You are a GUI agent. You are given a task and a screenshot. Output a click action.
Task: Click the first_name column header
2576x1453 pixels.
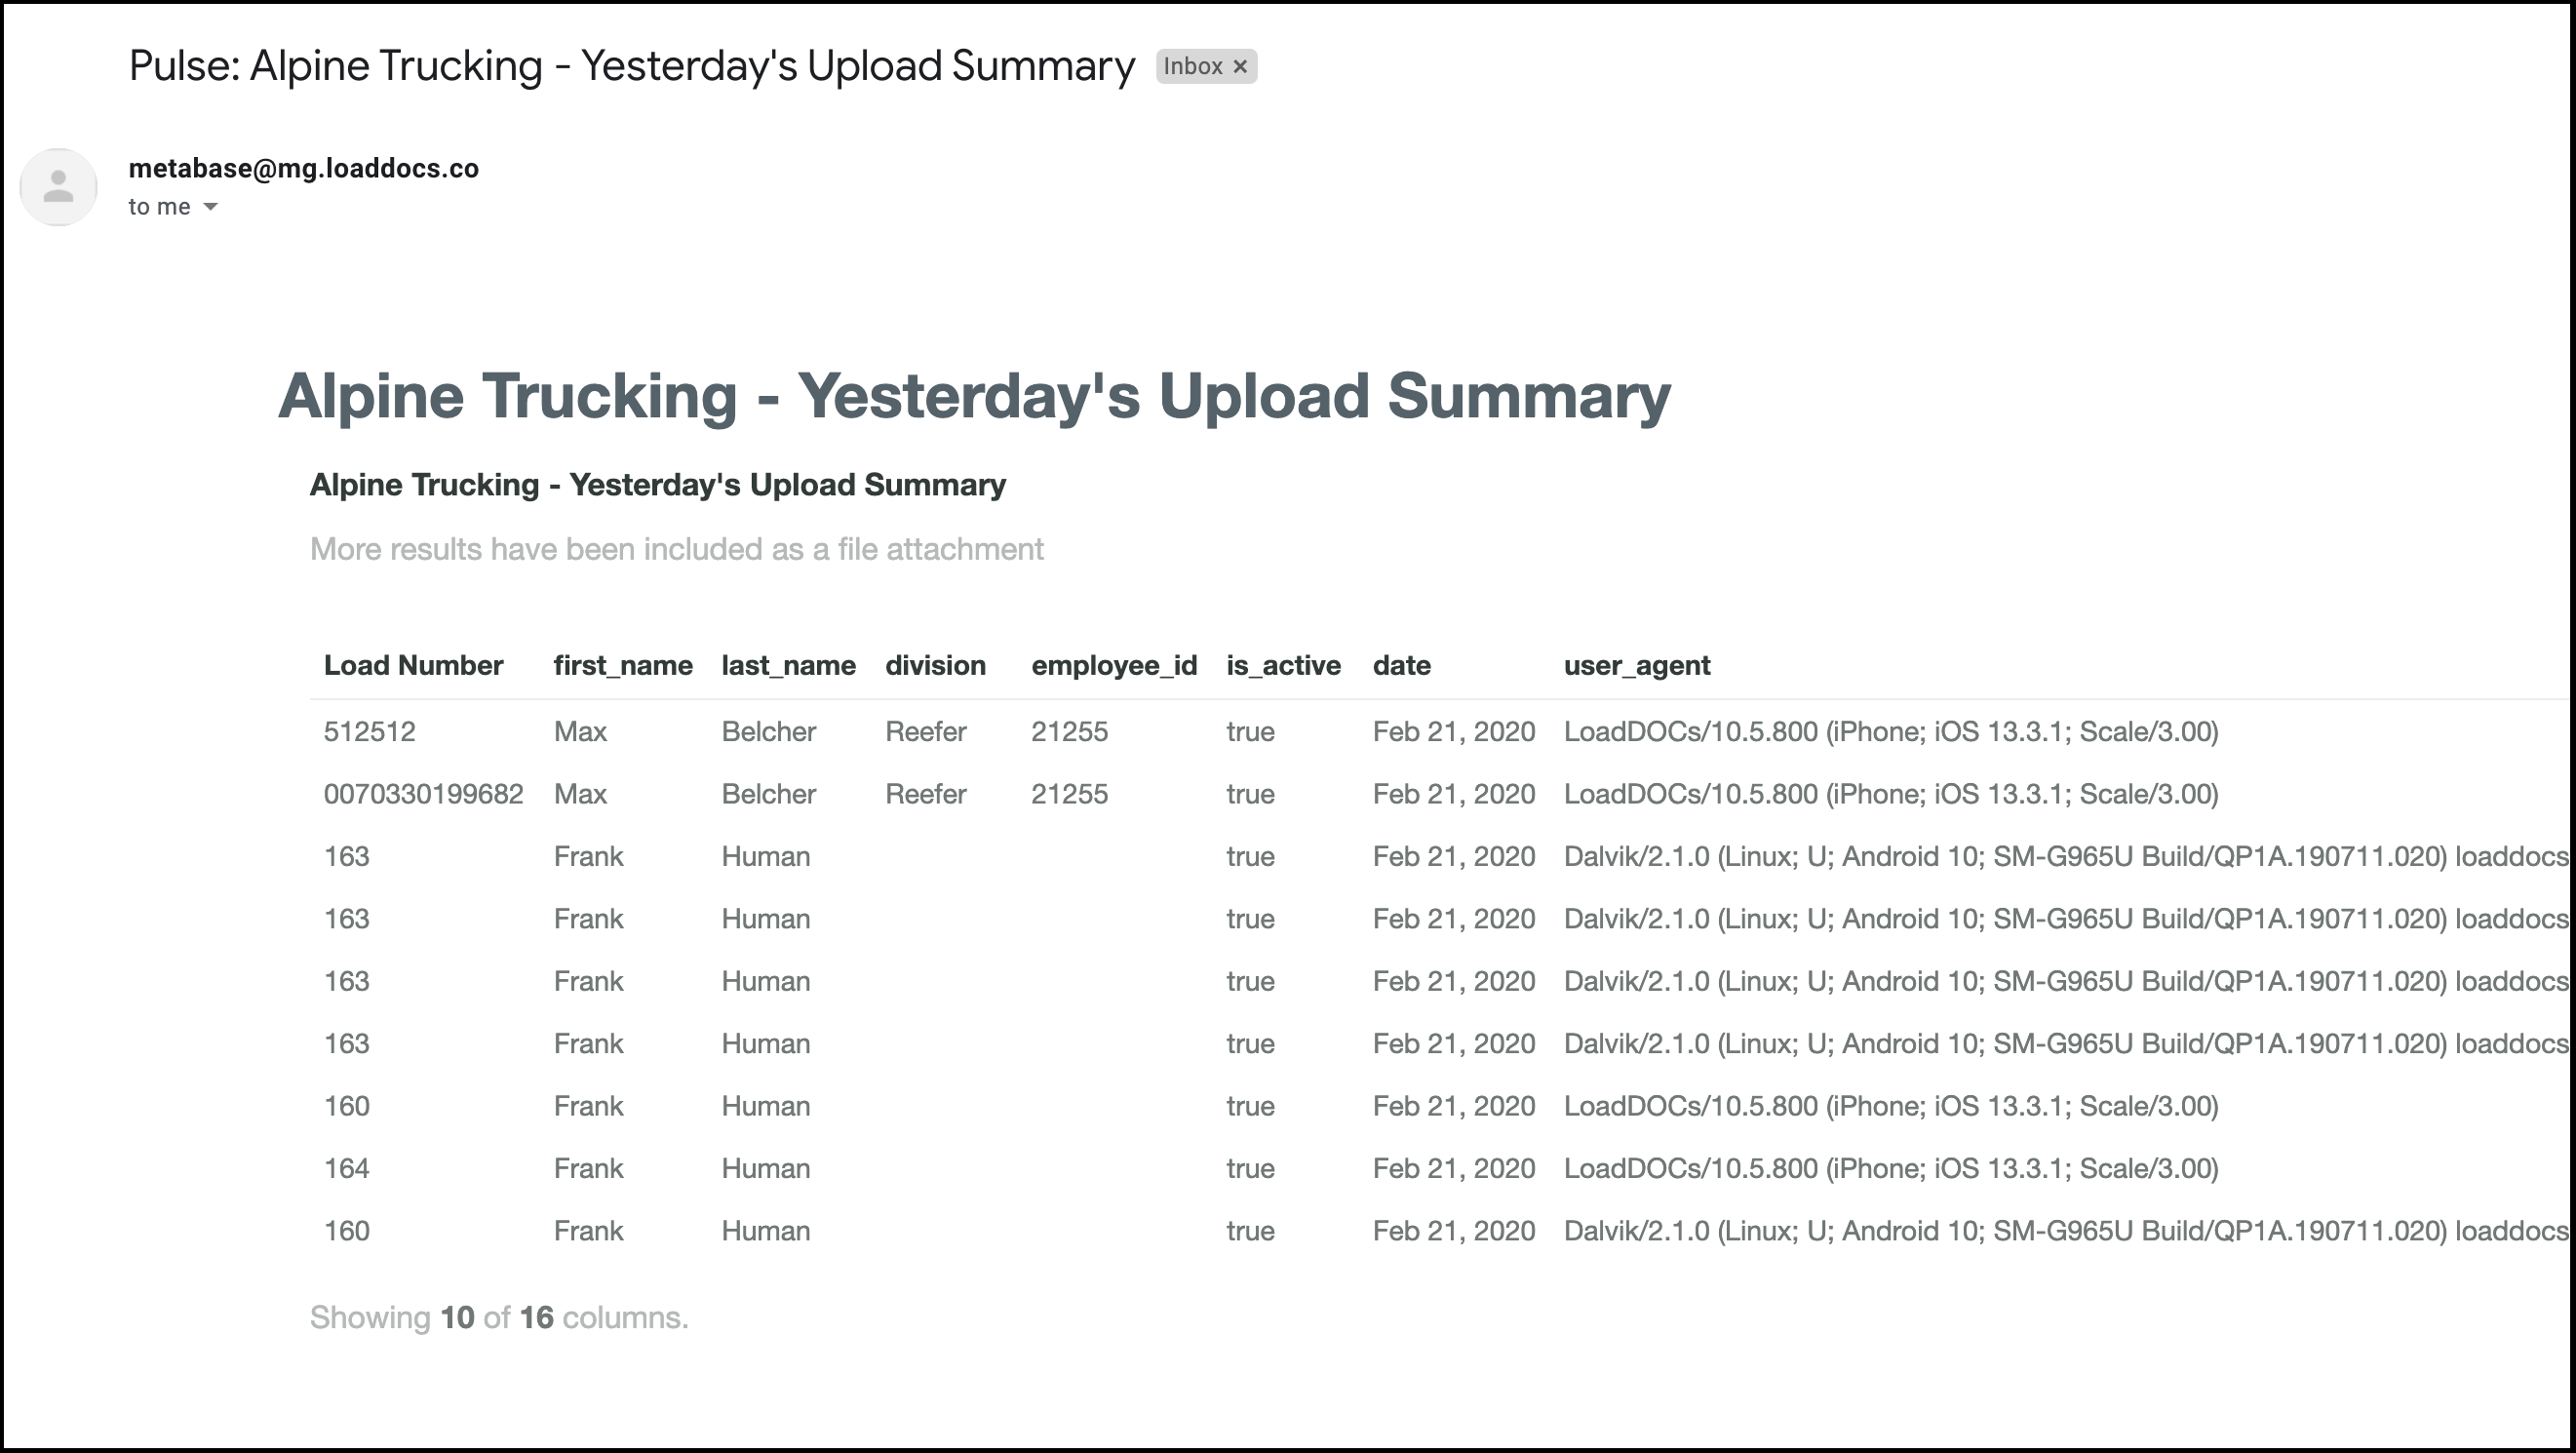(623, 666)
